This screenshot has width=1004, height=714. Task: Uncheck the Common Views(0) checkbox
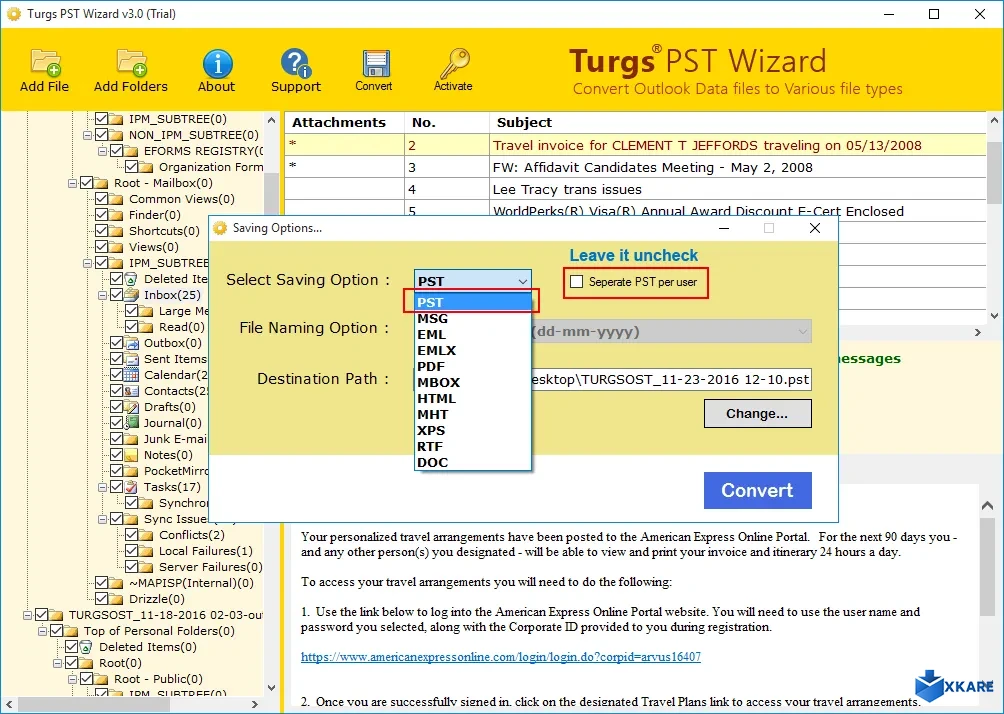[101, 199]
